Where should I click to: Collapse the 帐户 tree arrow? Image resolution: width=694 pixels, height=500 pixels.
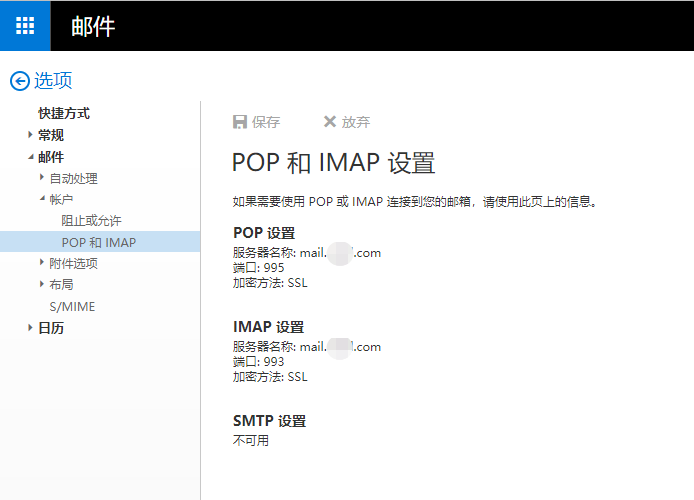click(42, 199)
